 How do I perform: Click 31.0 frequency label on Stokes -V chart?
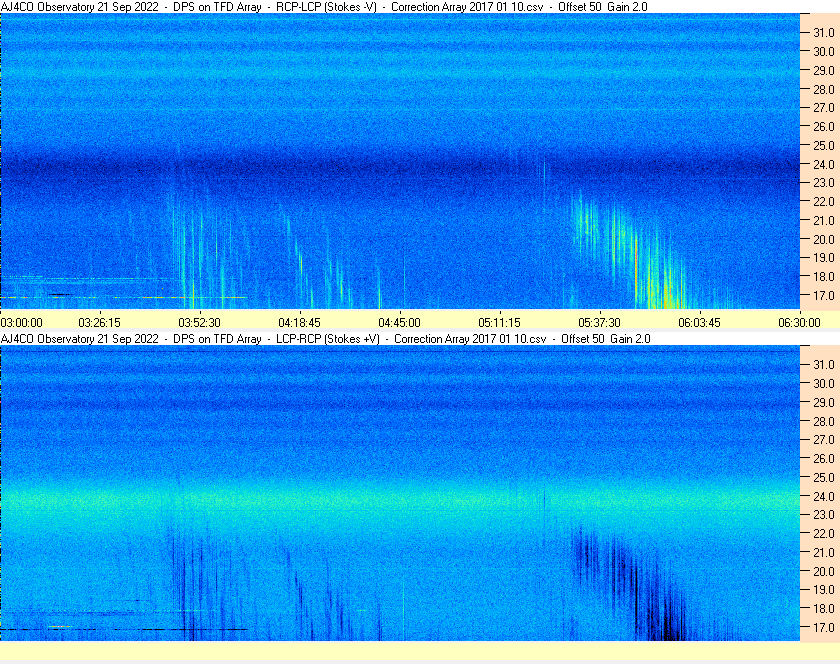[x=824, y=33]
